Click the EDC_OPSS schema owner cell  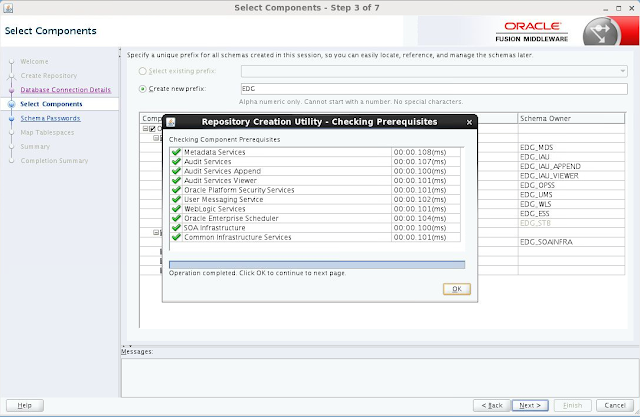point(571,185)
